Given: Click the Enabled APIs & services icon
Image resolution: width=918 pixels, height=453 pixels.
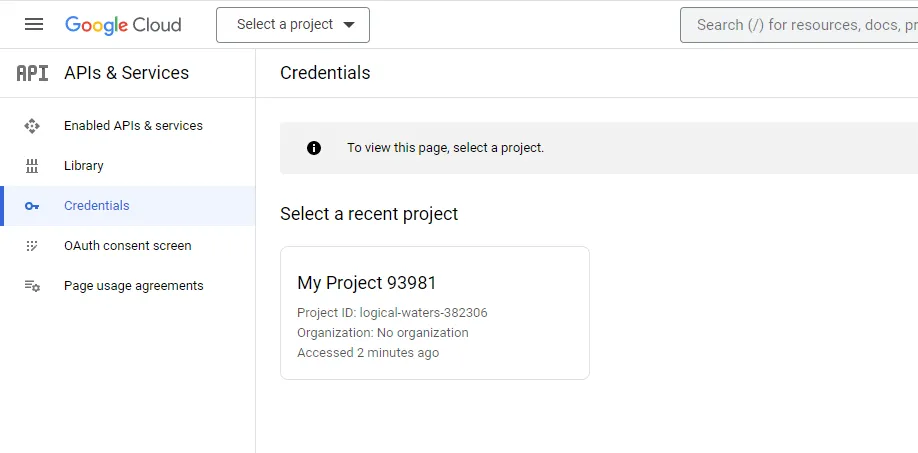Looking at the screenshot, I should coord(32,126).
